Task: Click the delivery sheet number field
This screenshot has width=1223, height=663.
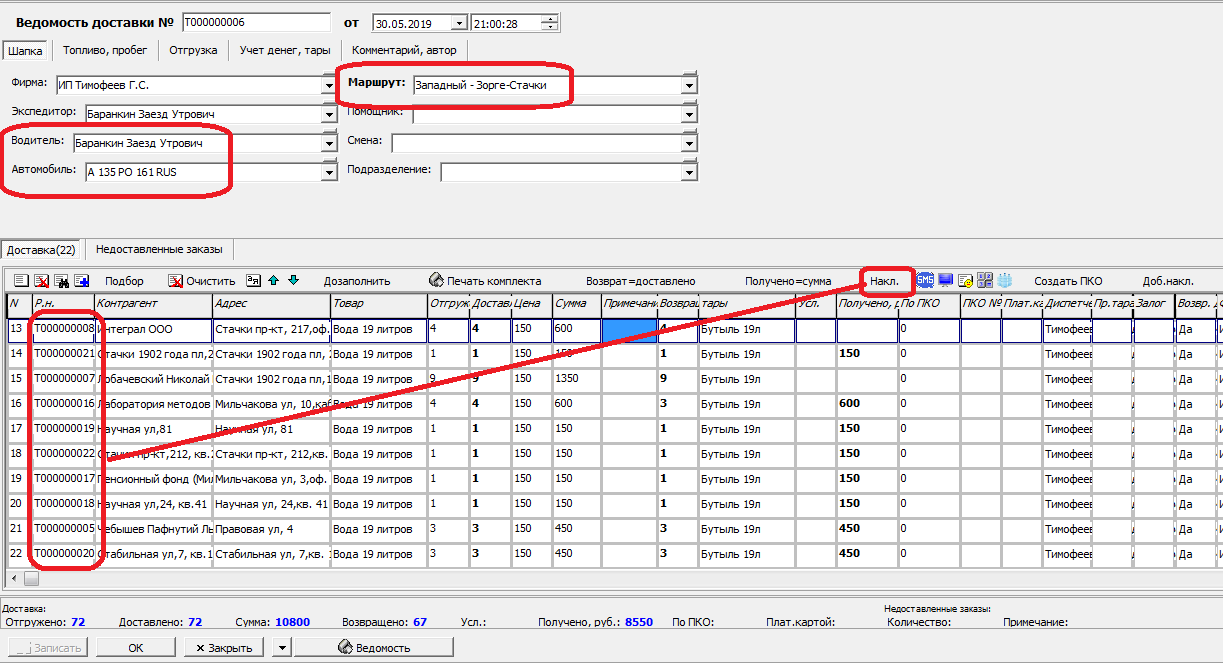Action: (x=256, y=22)
